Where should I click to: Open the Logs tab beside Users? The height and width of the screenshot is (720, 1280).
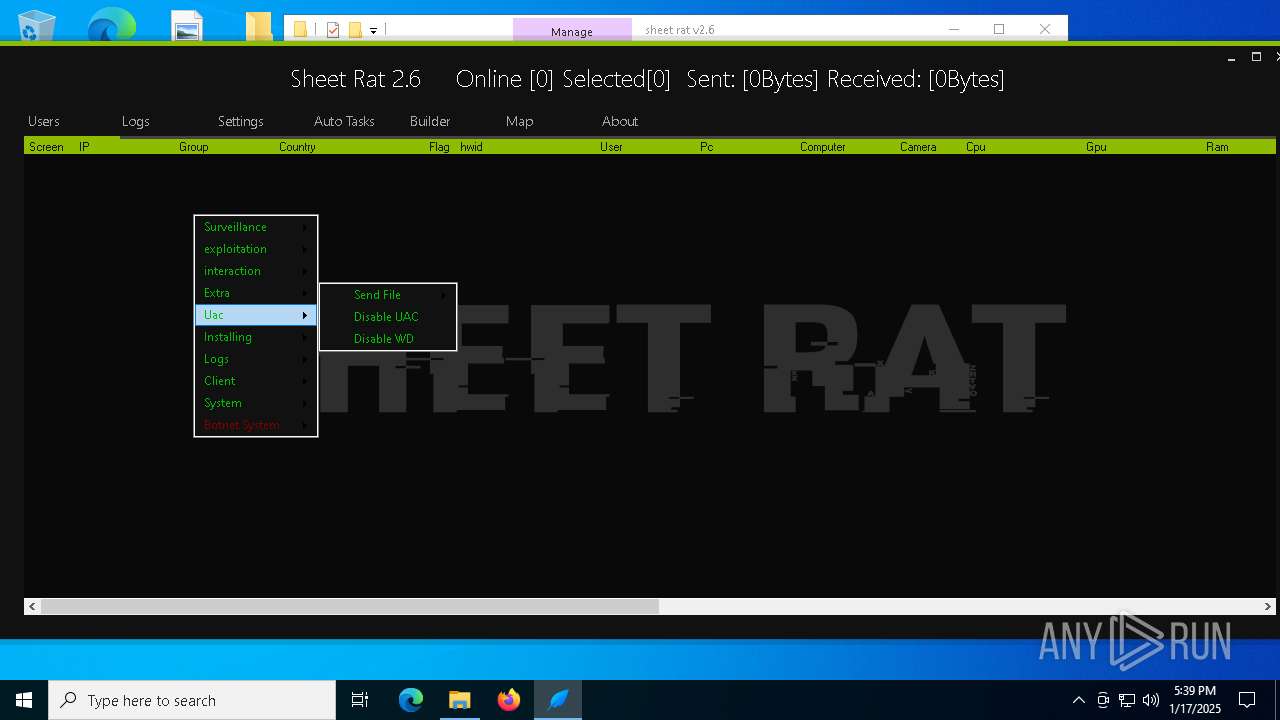coord(136,121)
